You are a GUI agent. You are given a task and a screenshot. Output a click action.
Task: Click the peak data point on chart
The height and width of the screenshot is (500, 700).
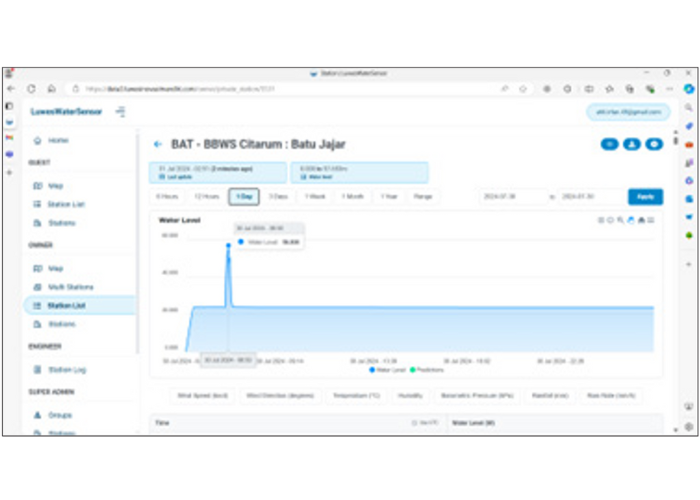[x=228, y=243]
